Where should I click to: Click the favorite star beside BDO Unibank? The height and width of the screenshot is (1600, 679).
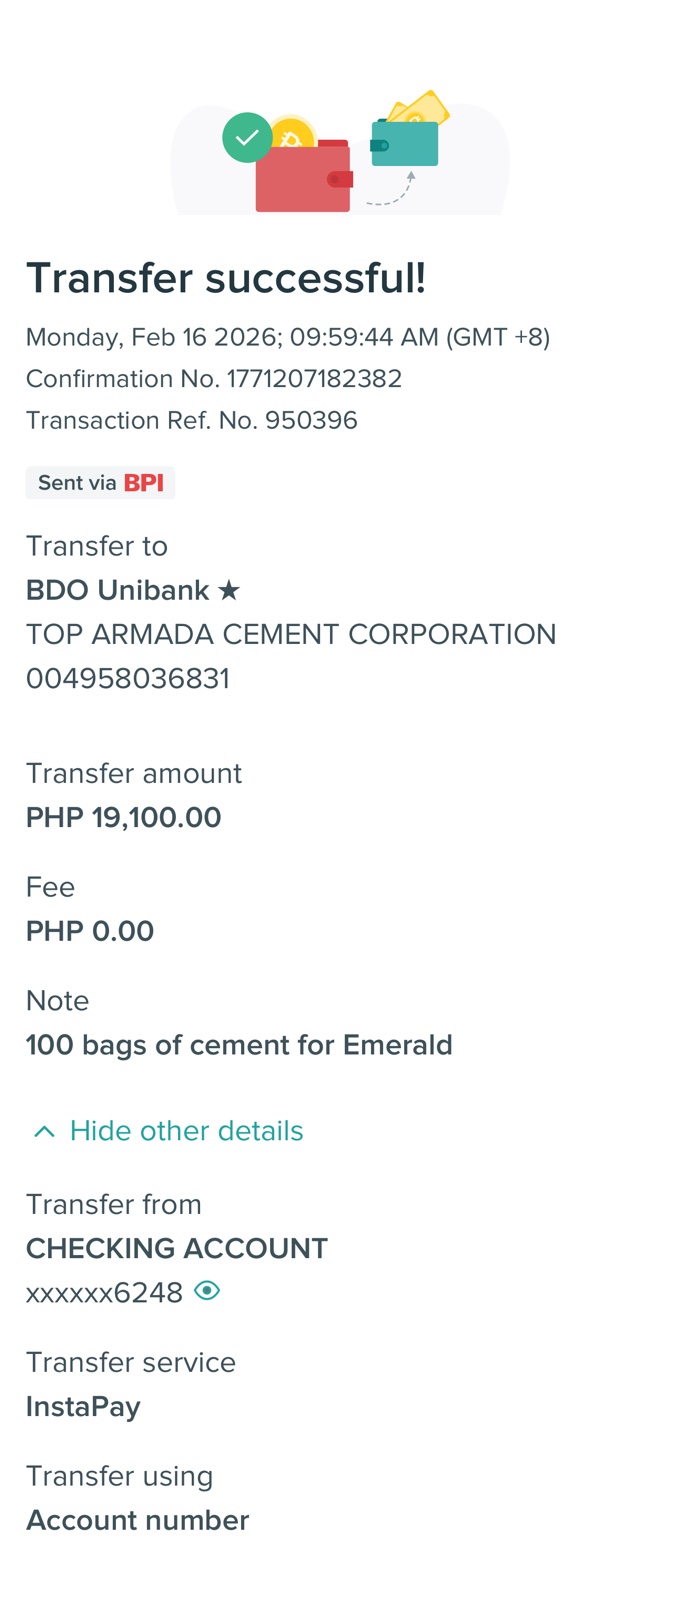pyautogui.click(x=229, y=590)
